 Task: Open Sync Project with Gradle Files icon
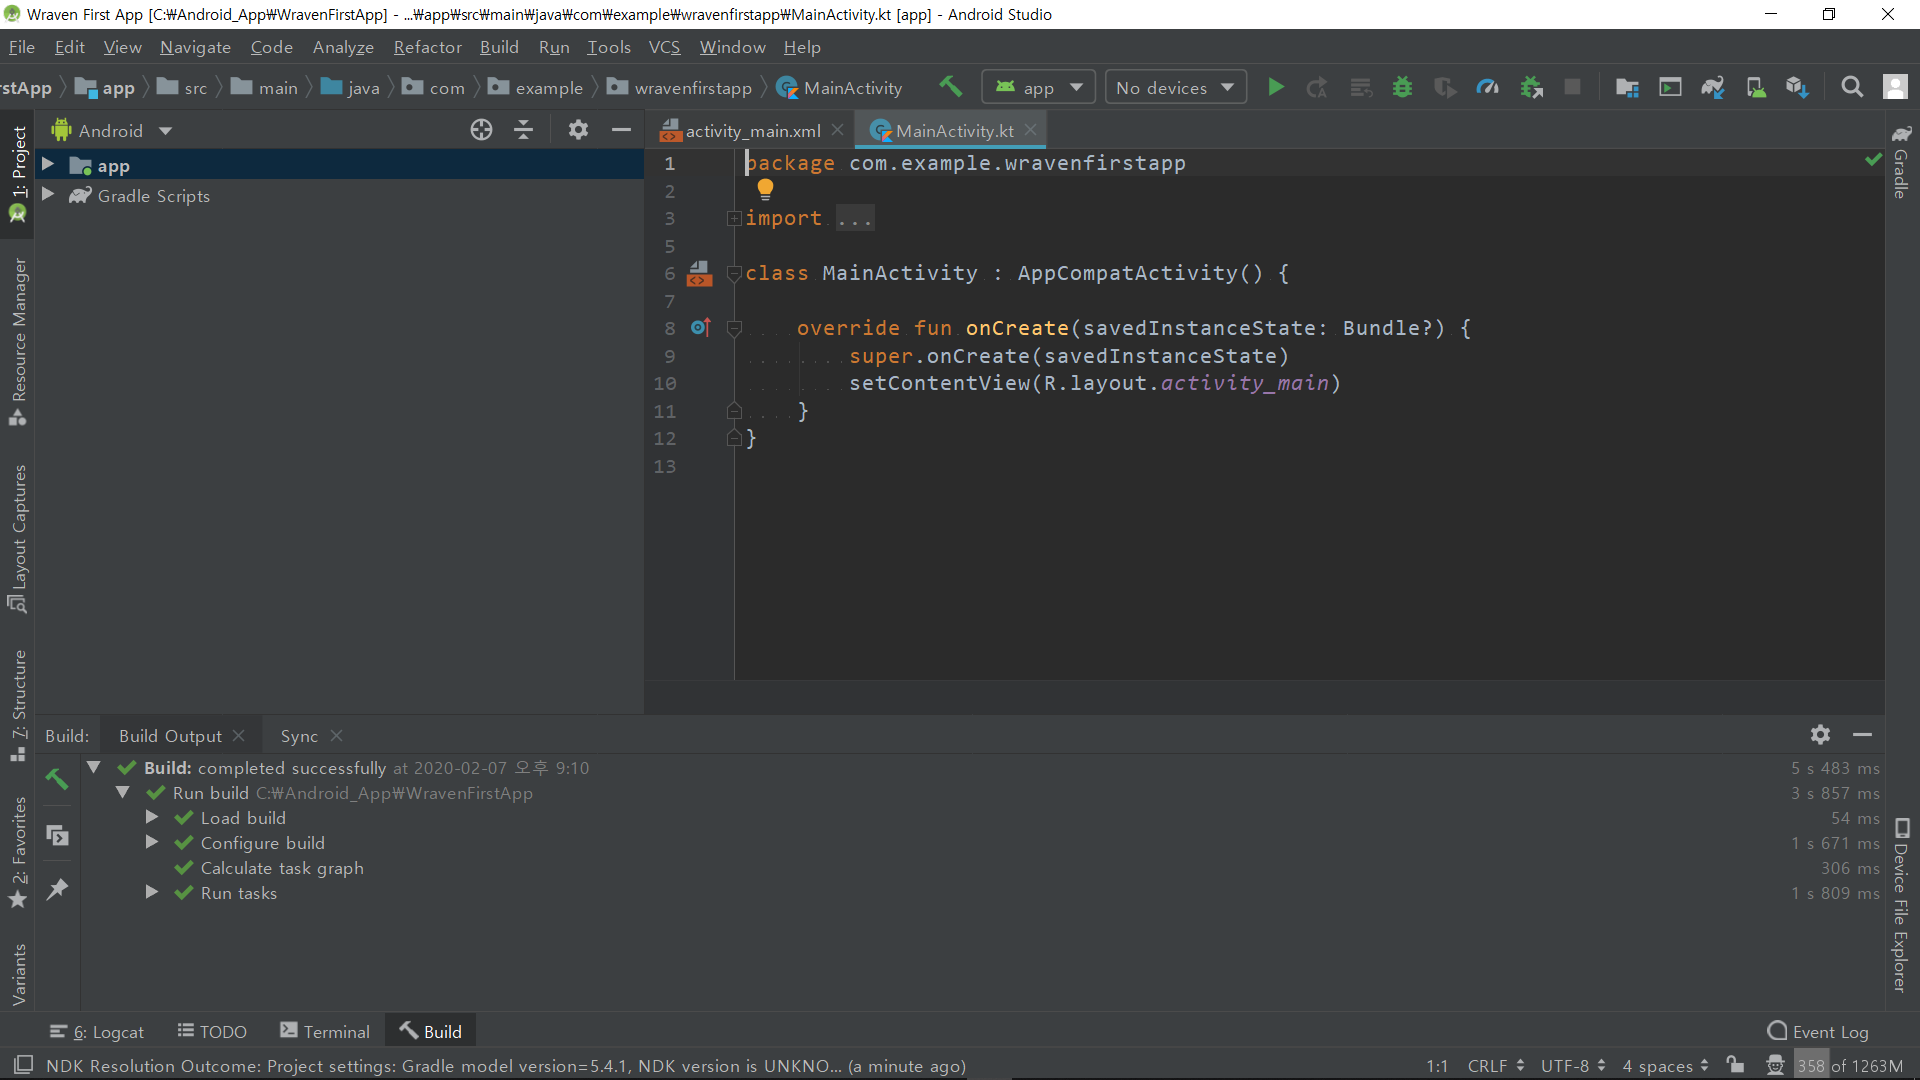click(1713, 88)
